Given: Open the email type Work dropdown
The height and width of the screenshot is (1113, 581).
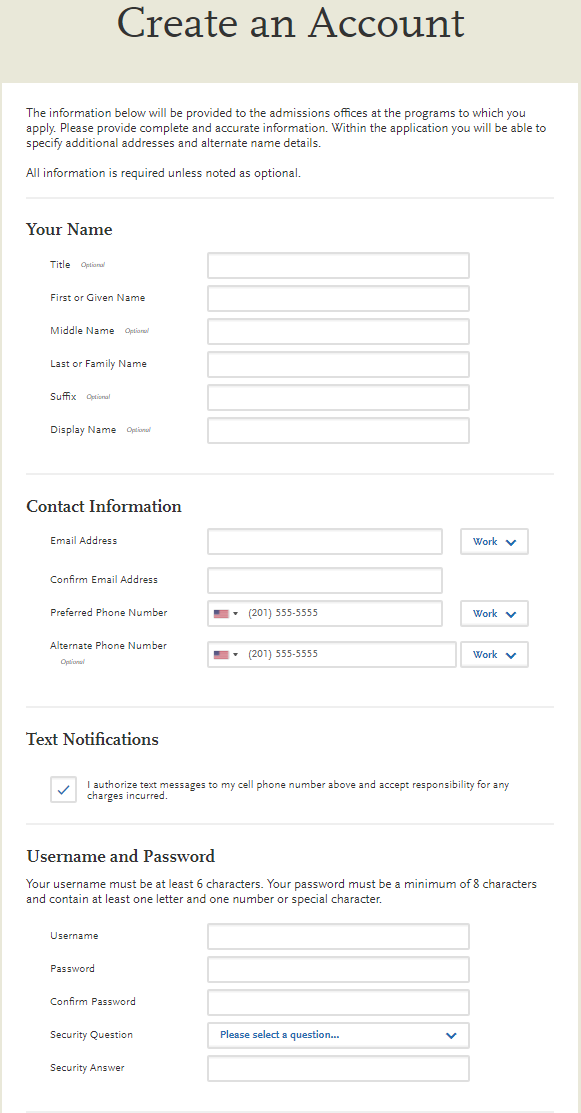Looking at the screenshot, I should 494,542.
